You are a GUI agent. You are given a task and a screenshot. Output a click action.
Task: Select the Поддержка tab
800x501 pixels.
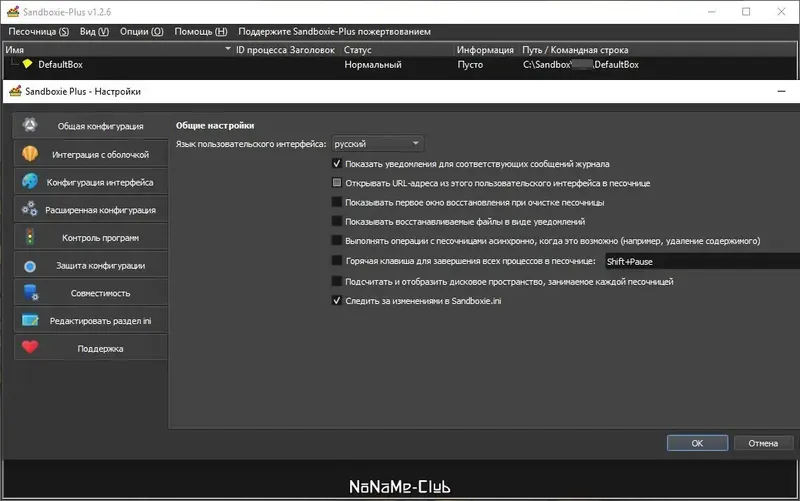pos(91,348)
